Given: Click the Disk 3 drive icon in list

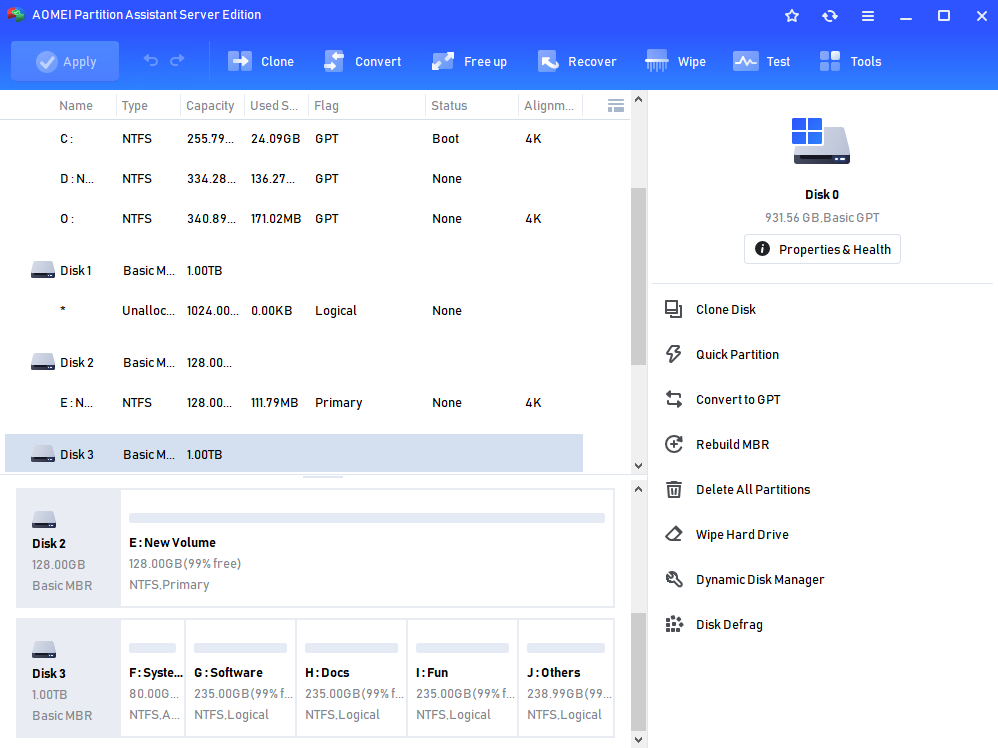Looking at the screenshot, I should point(43,454).
